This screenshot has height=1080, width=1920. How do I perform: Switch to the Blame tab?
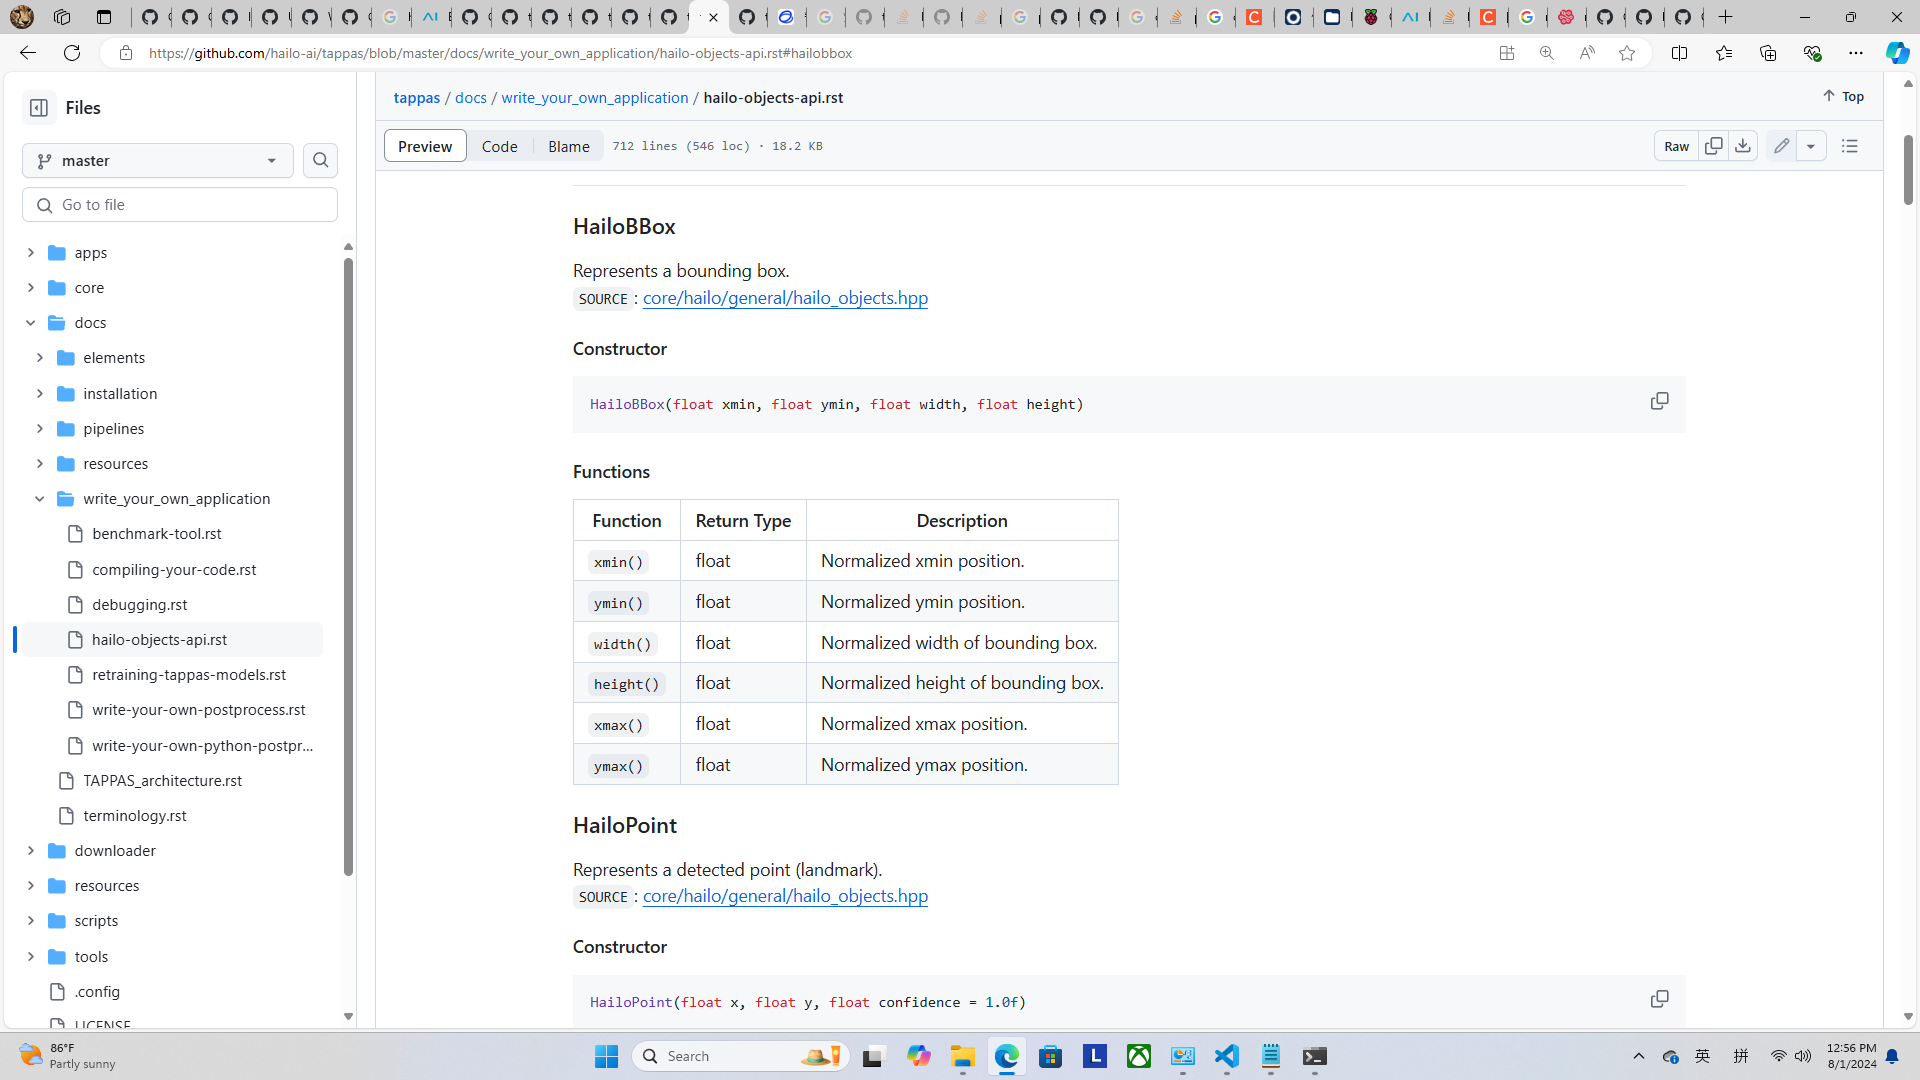pyautogui.click(x=568, y=146)
